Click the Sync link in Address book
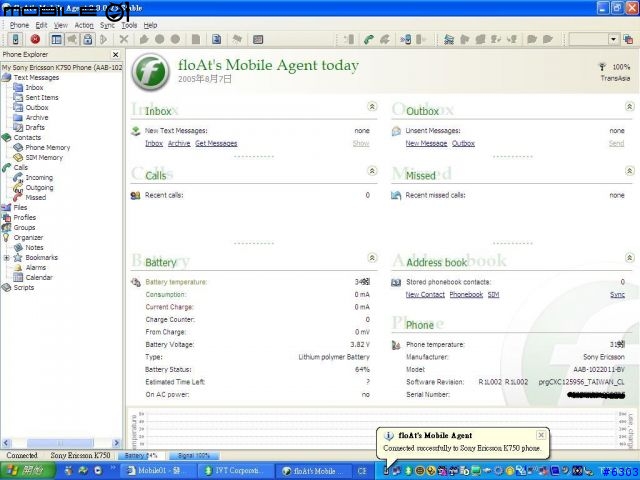Viewport: 640px width, 480px height. tap(617, 294)
